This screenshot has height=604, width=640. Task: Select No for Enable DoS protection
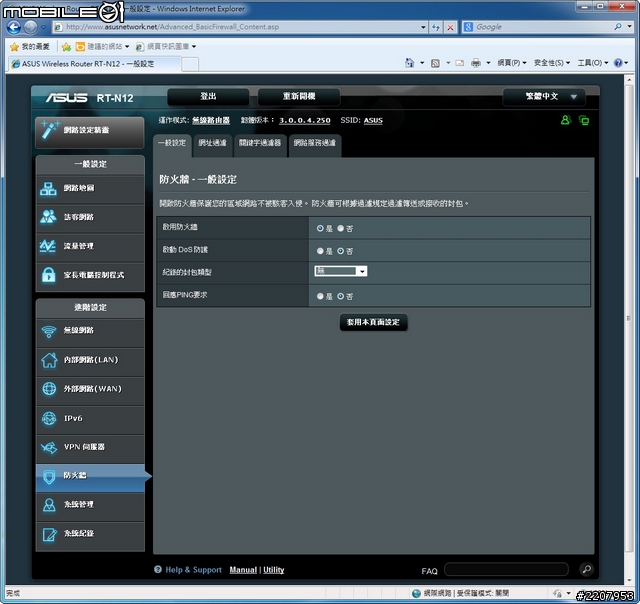point(340,251)
